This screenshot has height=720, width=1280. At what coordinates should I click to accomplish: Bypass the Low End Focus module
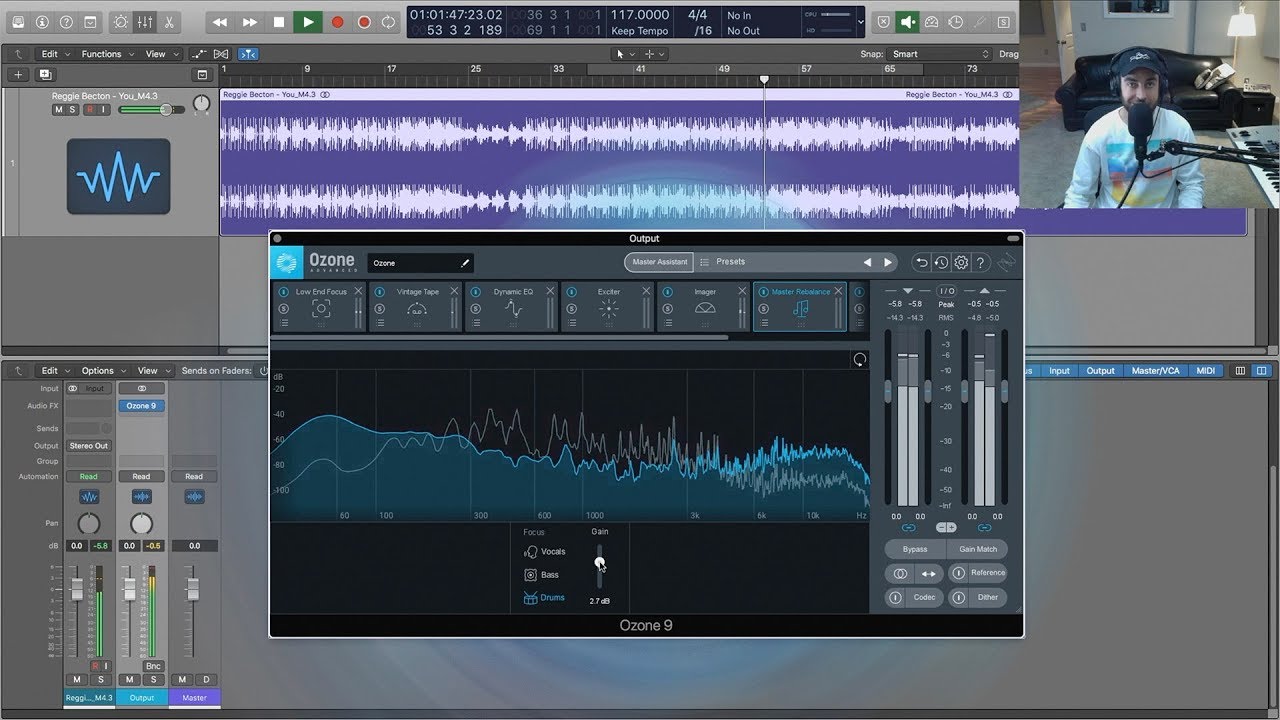click(x=284, y=292)
